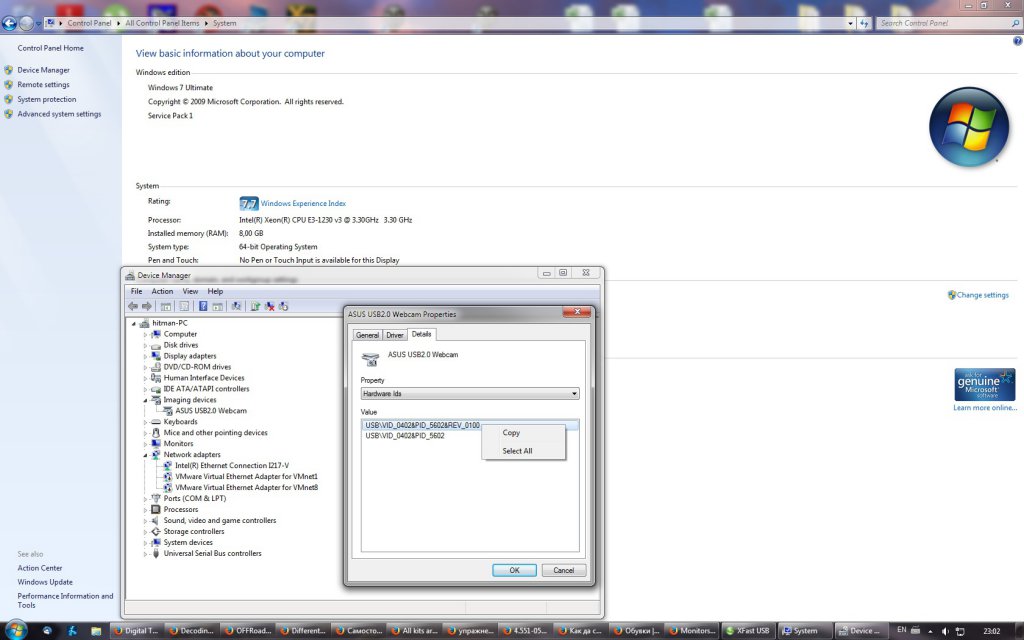Screen dimensions: 1024x640
Task: Click the Control Panel back navigation arrow
Action: tap(9, 24)
